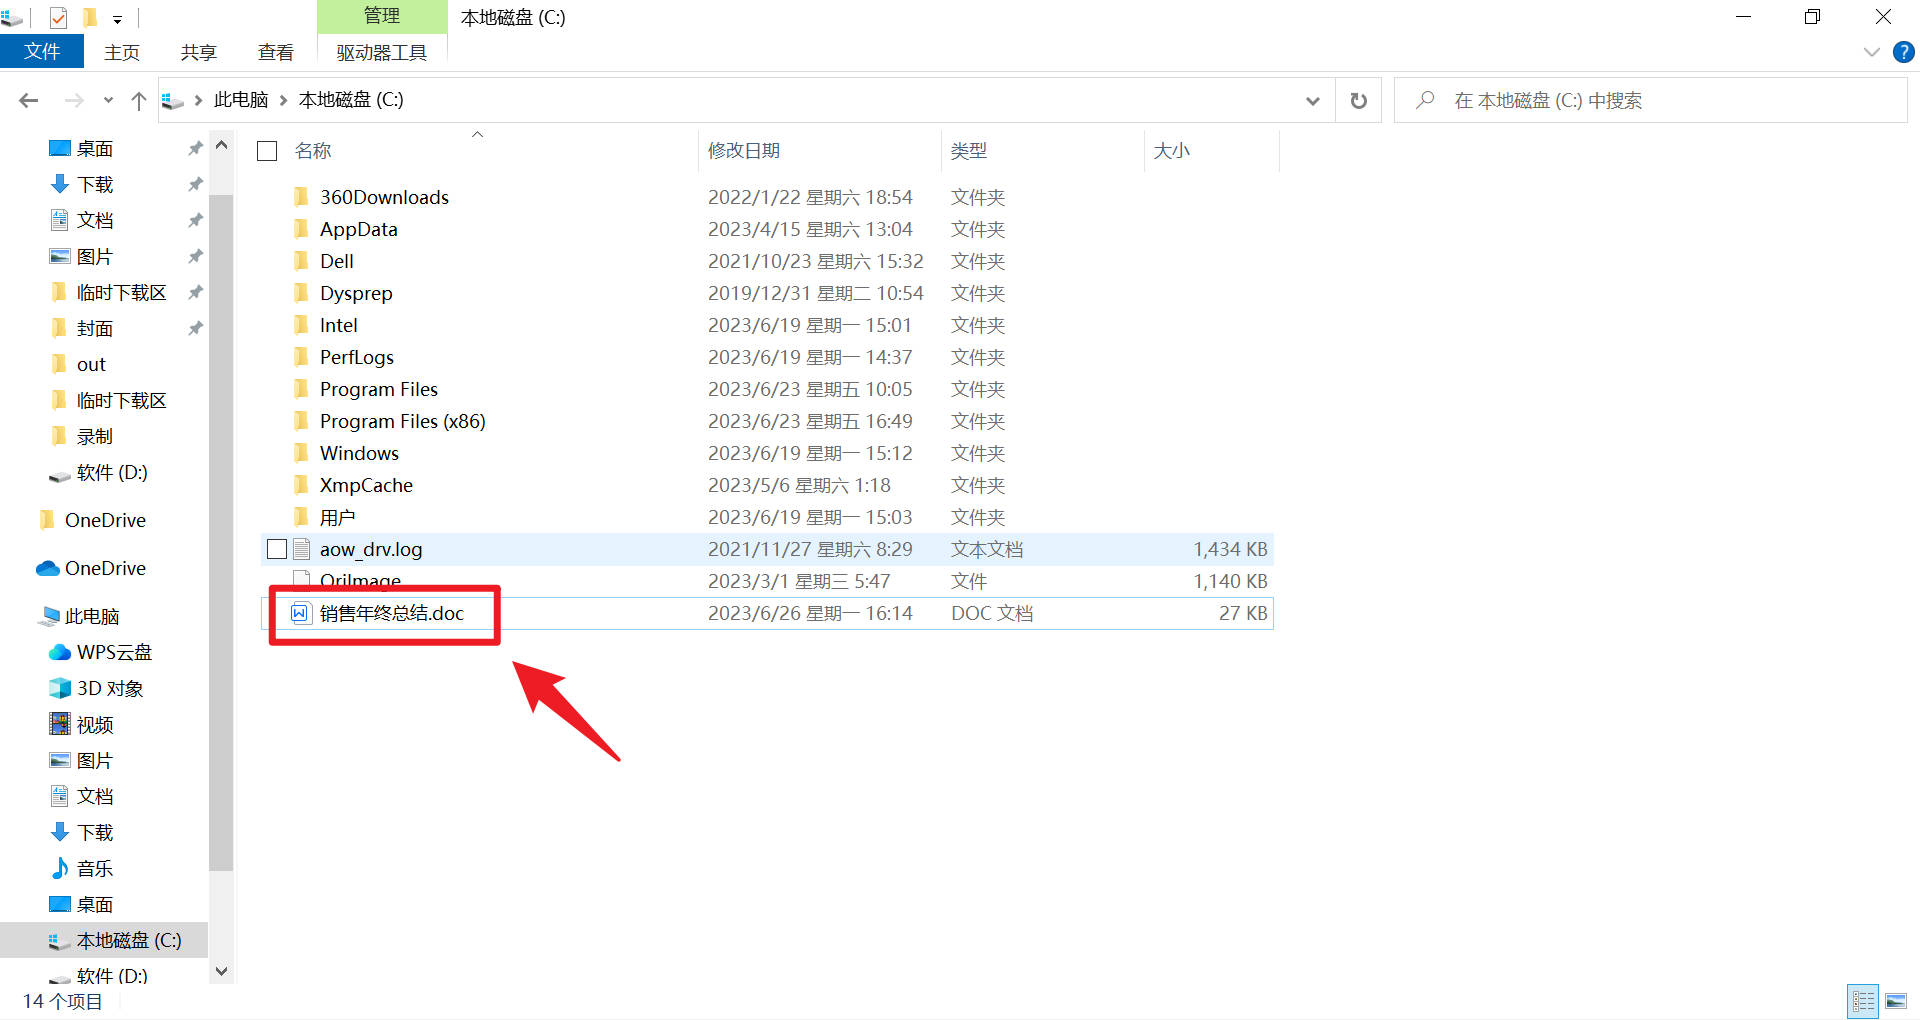Click the Forward navigation arrow
1920x1020 pixels.
(73, 100)
